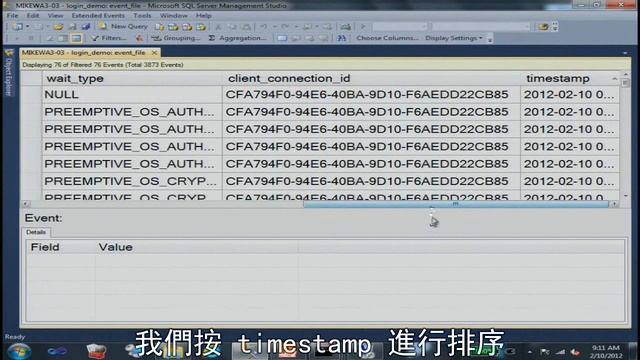Screen dimensions: 640x360
Task: Click the Analysis Services MDX Query icon
Action: [173, 27]
